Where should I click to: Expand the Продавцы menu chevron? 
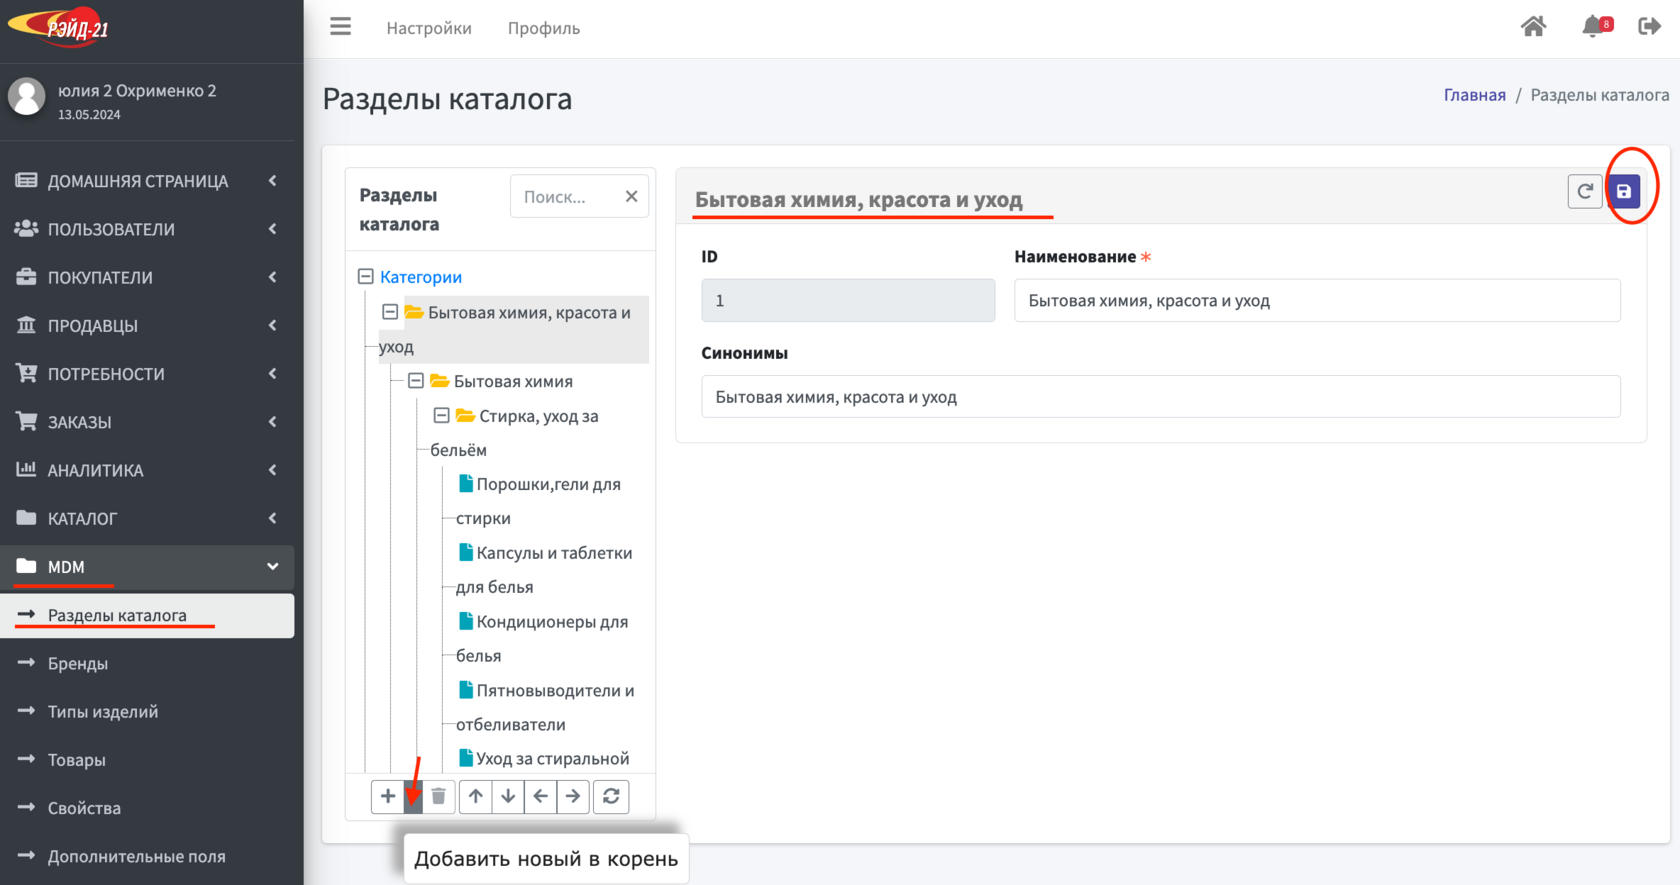tap(272, 325)
